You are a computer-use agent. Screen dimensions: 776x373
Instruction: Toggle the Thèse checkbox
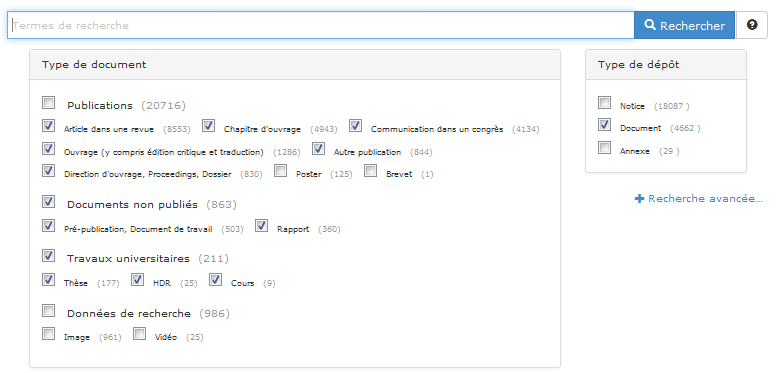48,280
